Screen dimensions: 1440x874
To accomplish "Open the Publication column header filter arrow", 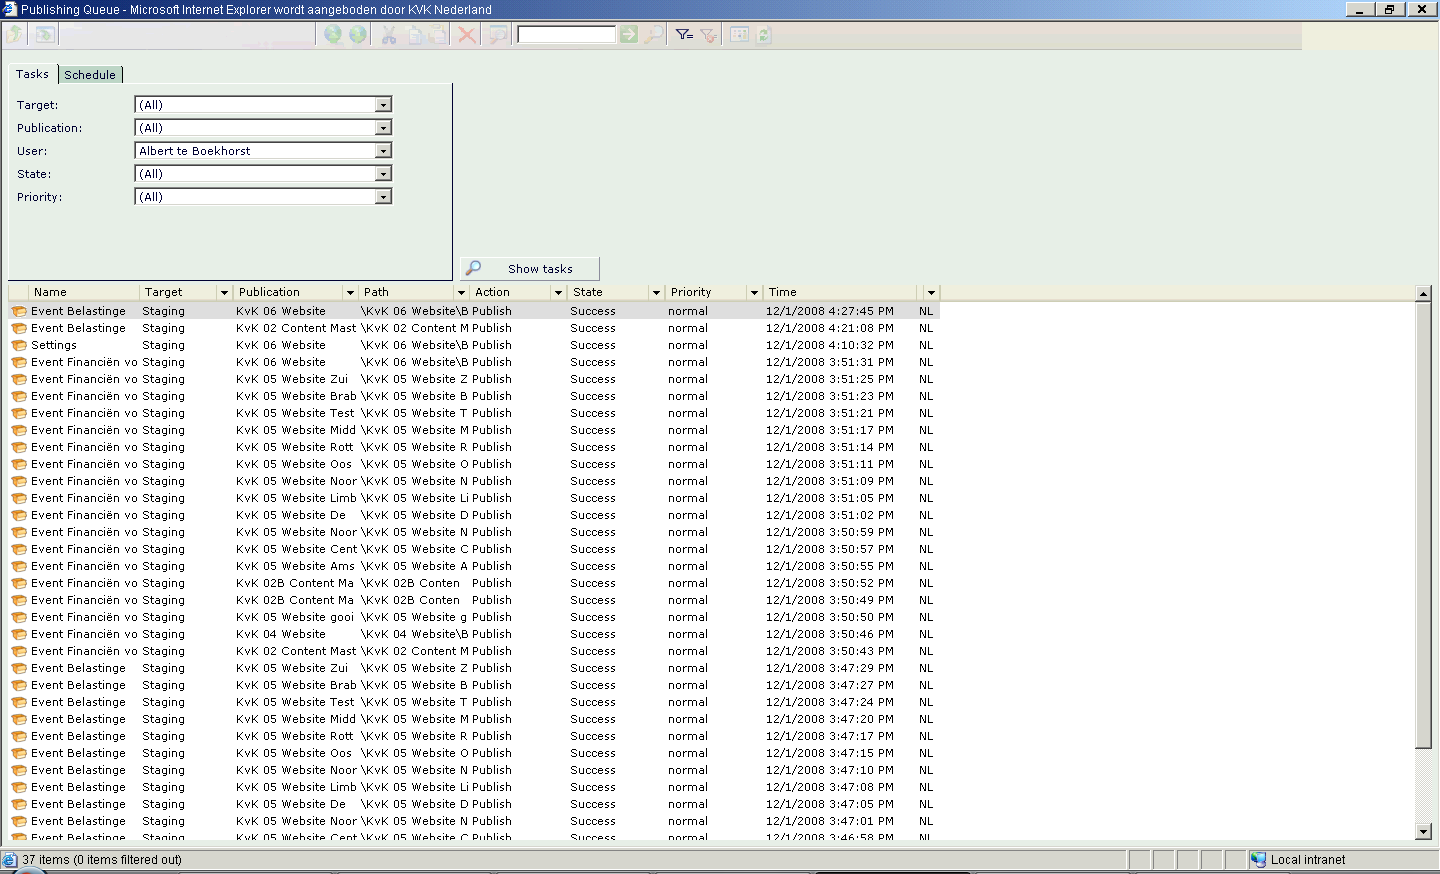I will (350, 293).
